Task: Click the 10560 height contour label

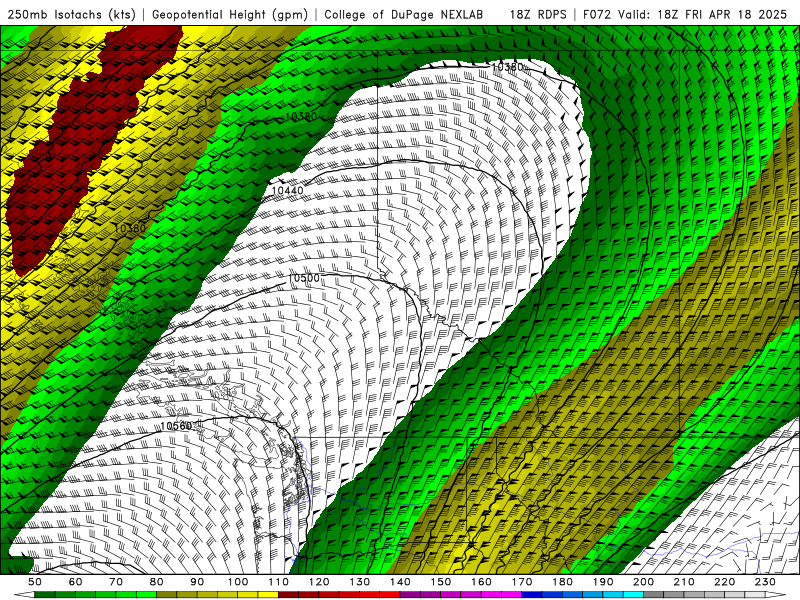Action: (176, 426)
